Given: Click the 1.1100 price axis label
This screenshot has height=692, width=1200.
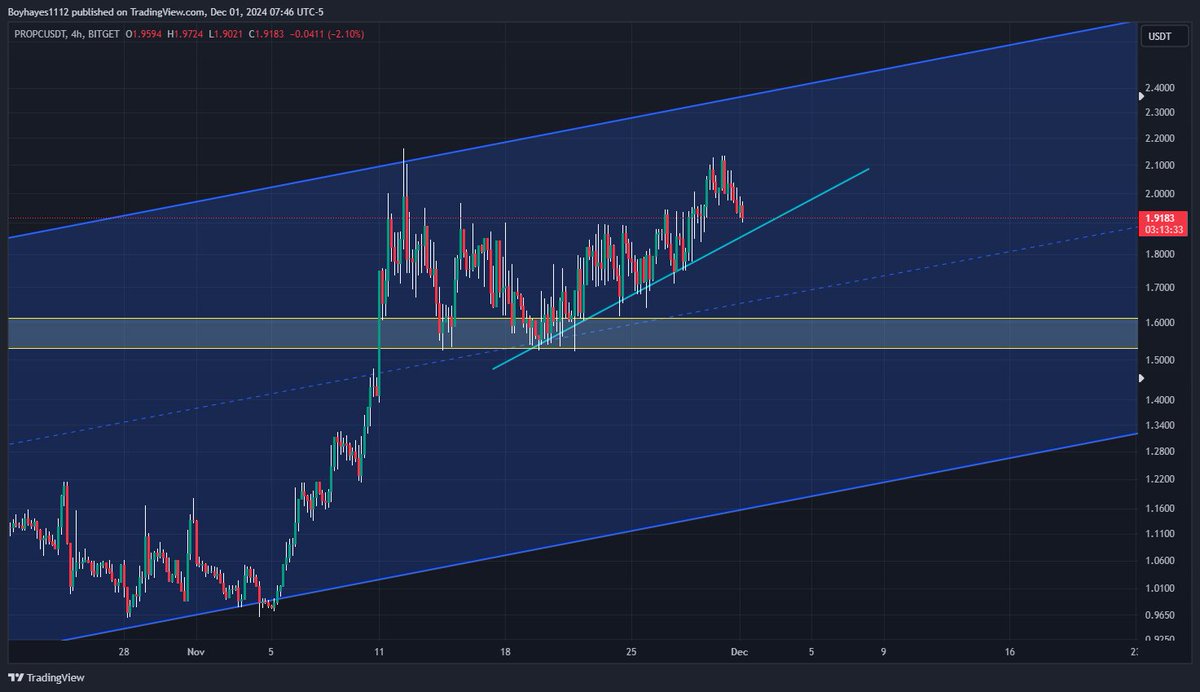Looking at the screenshot, I should point(1161,535).
